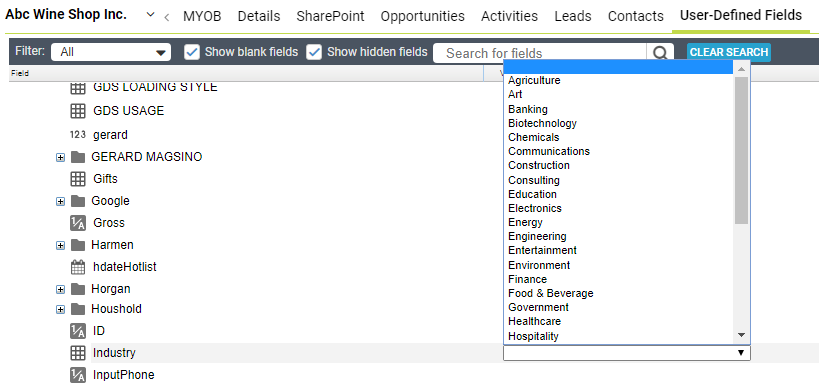Choose Food & Beverage from the list

click(551, 294)
